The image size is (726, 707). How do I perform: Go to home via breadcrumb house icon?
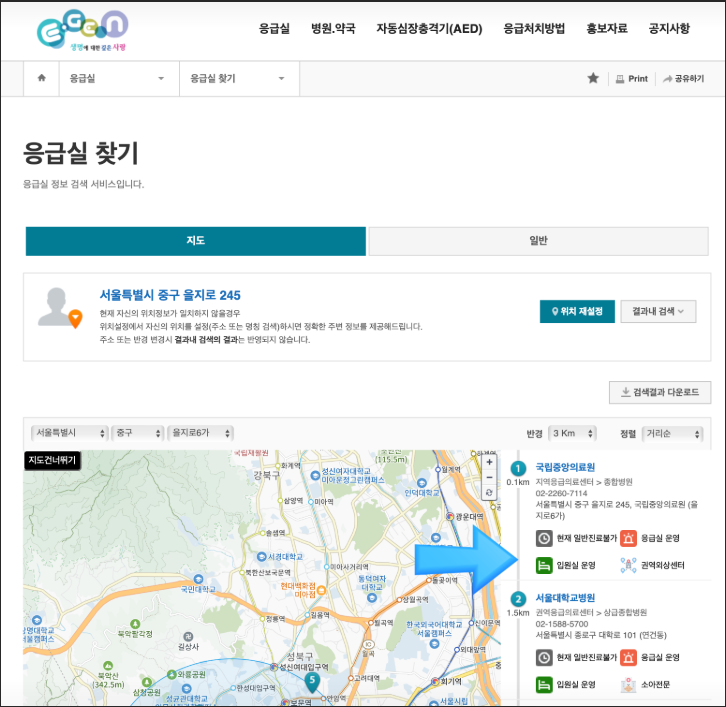[41, 78]
